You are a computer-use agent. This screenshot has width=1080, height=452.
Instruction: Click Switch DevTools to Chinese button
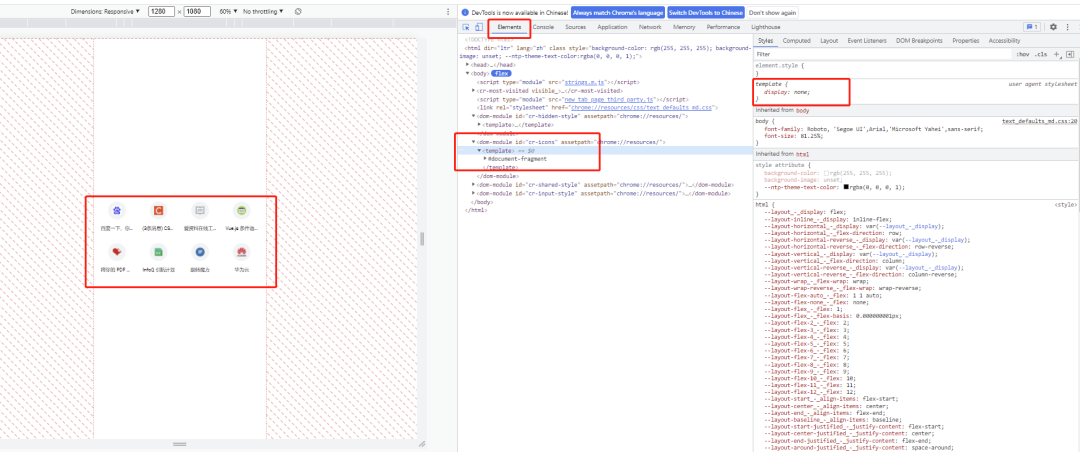click(x=706, y=12)
